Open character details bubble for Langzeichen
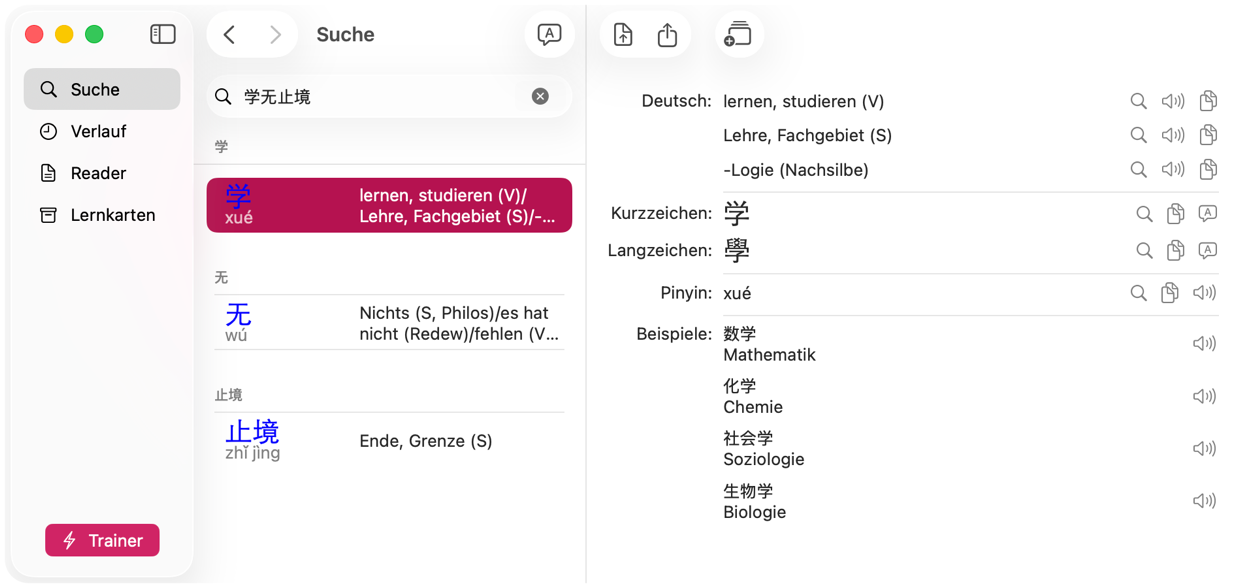The width and height of the screenshot is (1240, 588). pos(1208,250)
